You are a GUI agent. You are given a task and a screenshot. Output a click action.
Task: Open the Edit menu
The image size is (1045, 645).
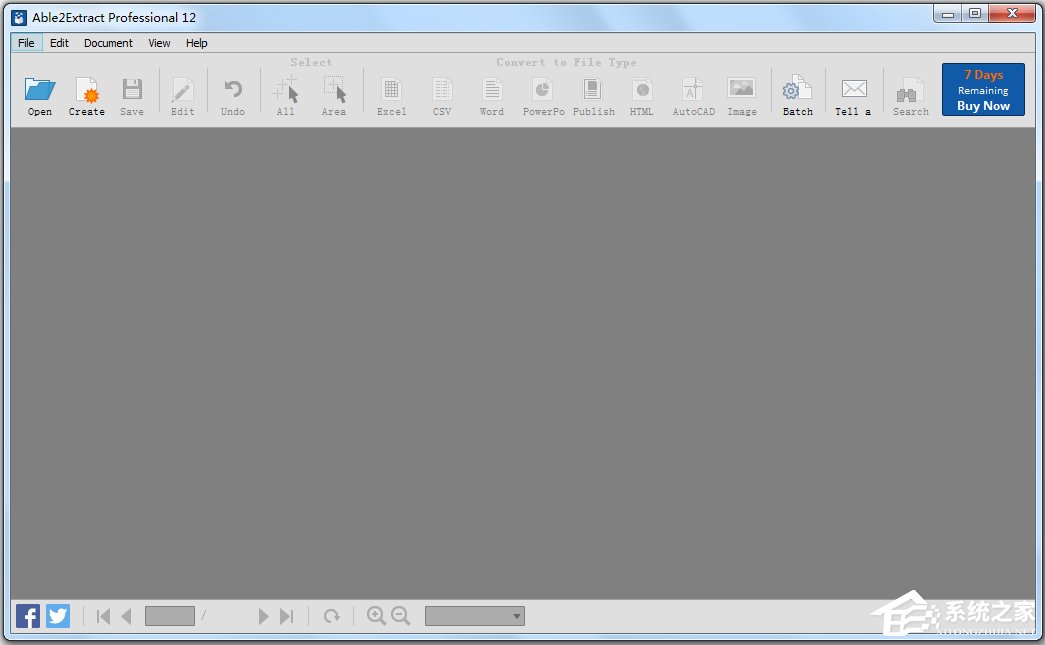(x=59, y=43)
